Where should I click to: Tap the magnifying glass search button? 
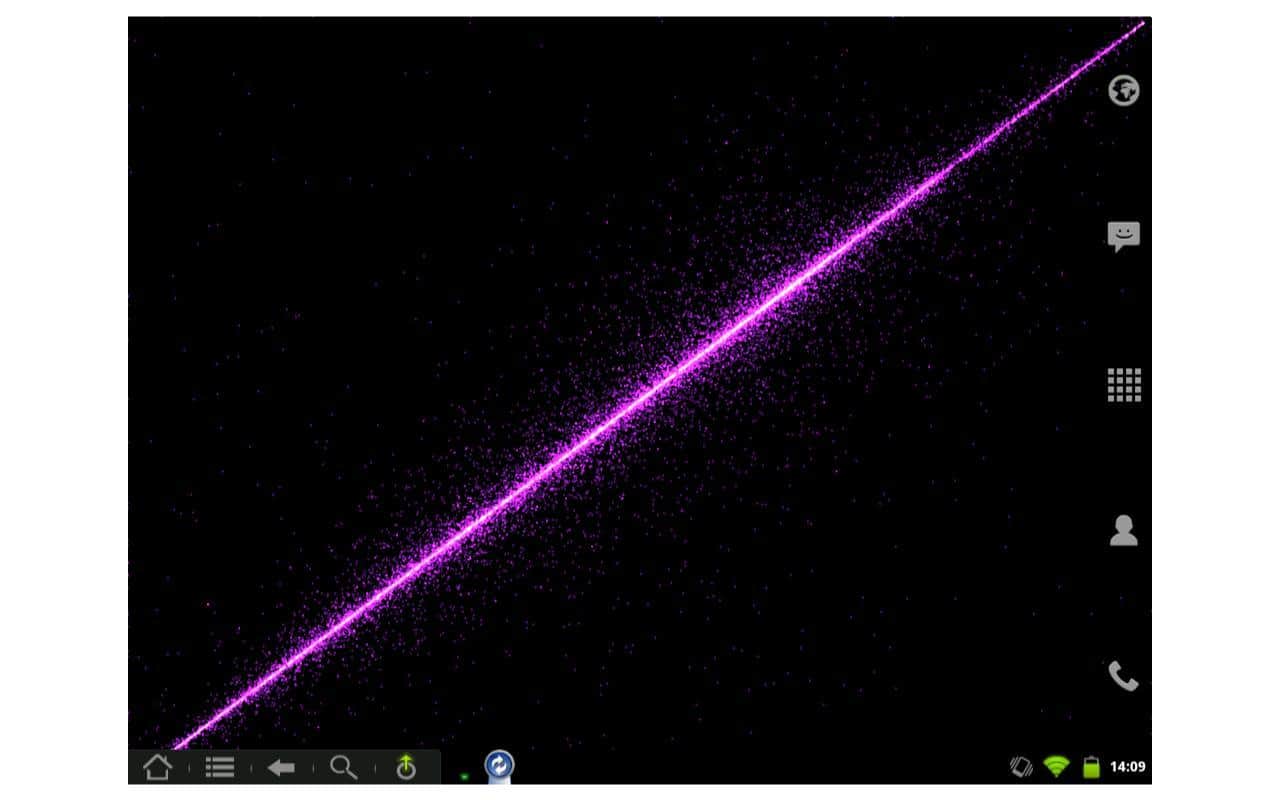[344, 767]
